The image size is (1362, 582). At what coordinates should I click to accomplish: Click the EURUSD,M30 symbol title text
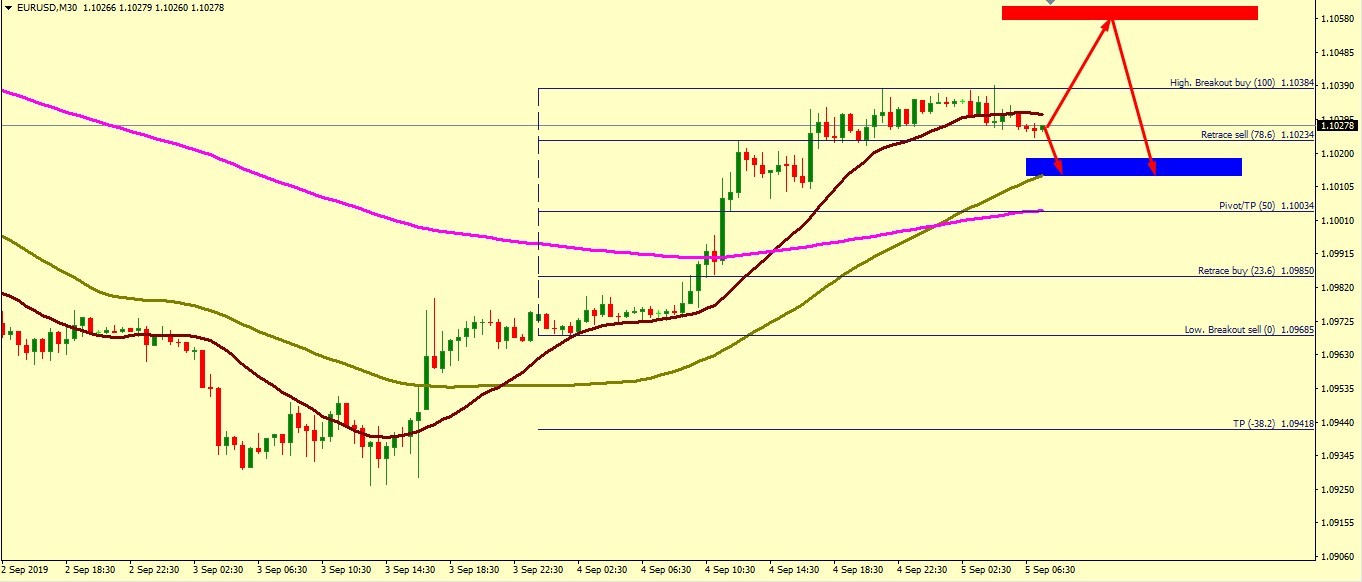(46, 8)
